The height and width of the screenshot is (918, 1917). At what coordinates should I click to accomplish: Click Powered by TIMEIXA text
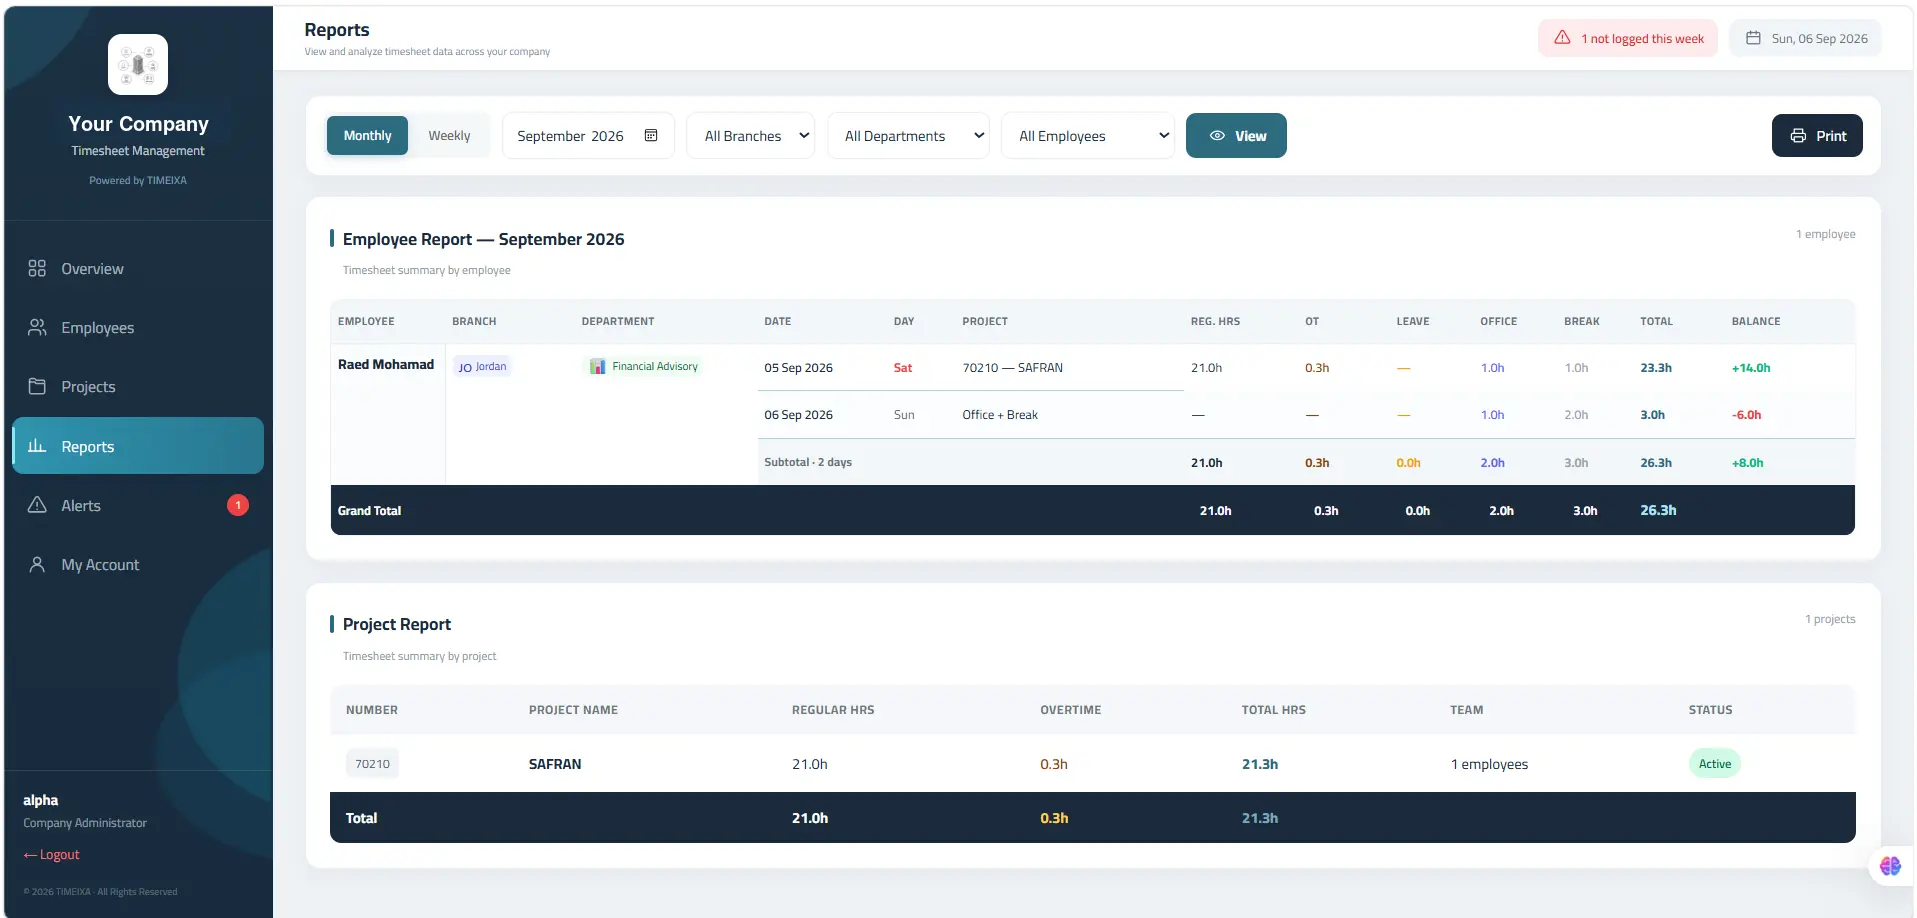[138, 181]
